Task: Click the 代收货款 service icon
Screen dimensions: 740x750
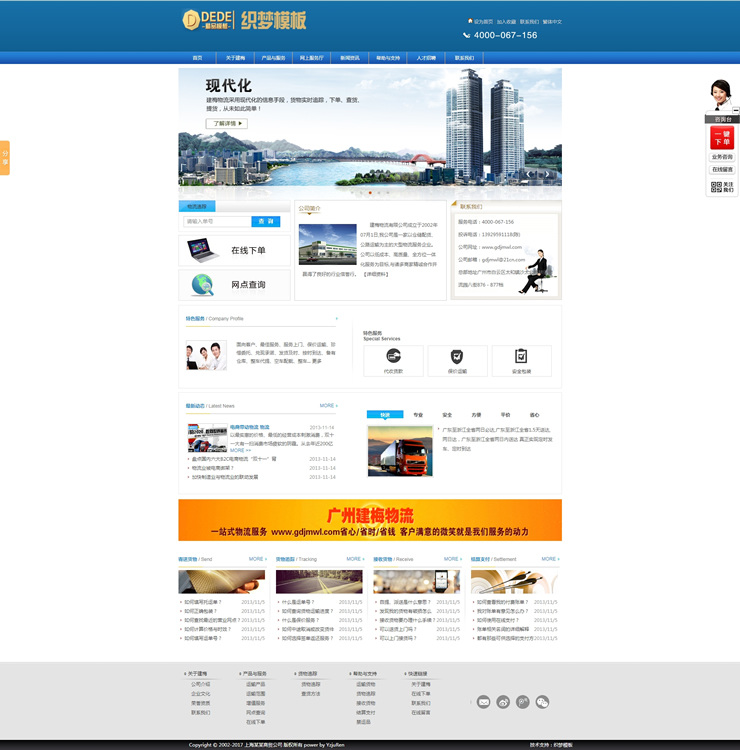Action: tap(393, 357)
